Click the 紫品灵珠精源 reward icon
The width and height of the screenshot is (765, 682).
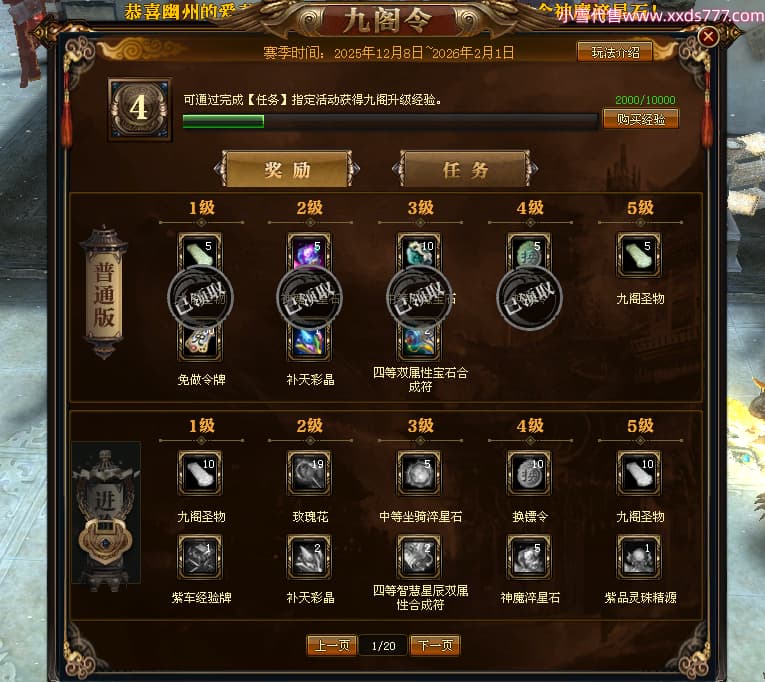point(639,557)
